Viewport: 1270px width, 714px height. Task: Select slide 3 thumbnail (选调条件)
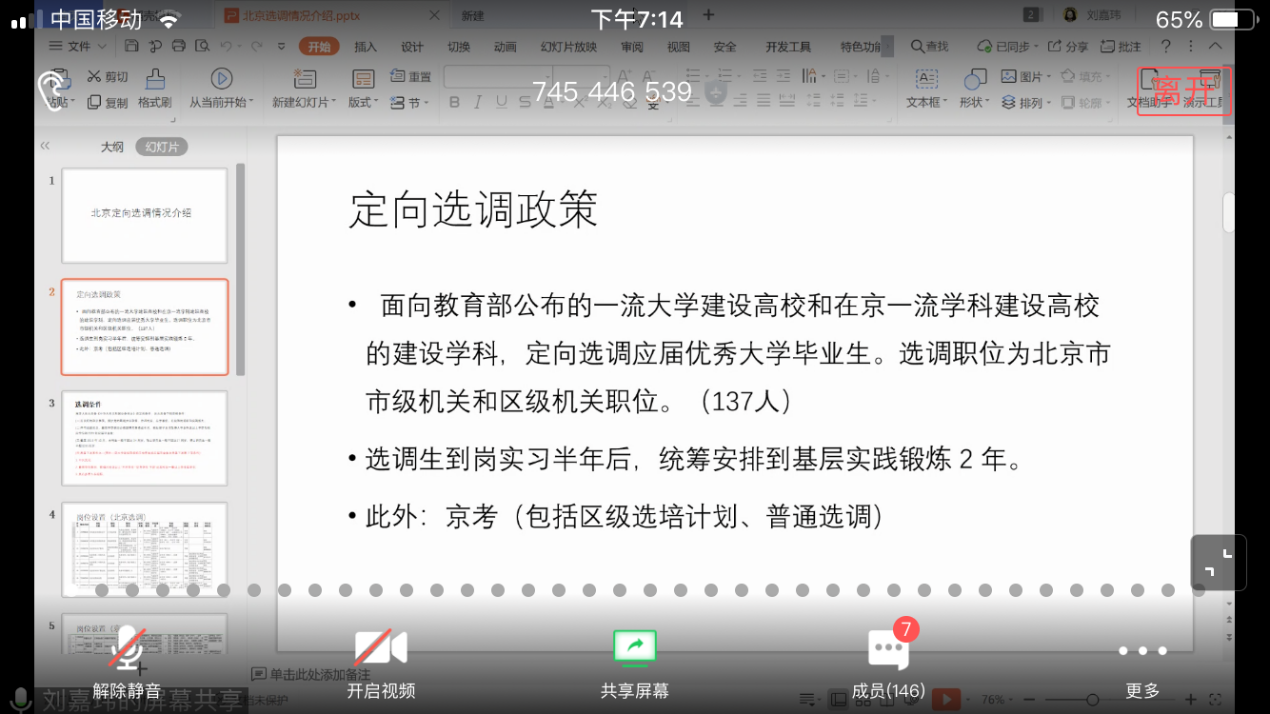pos(144,437)
